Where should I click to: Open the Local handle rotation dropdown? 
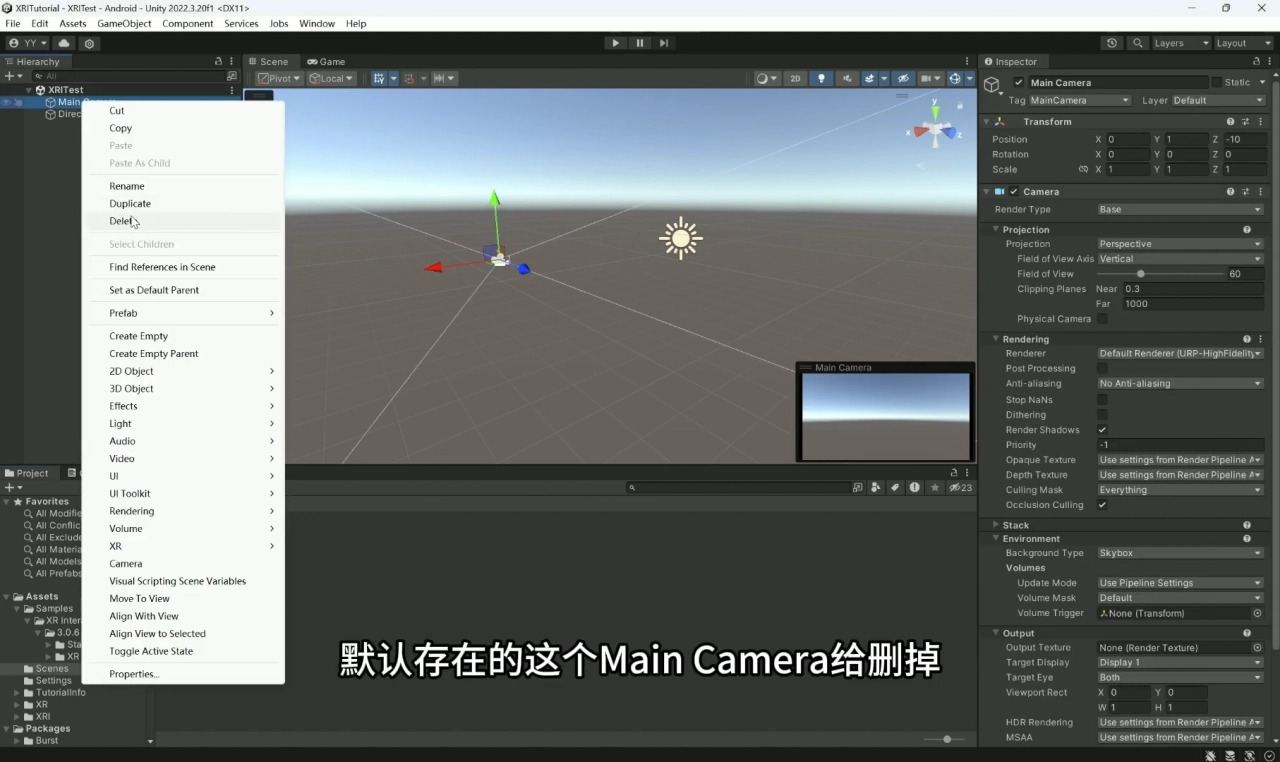[x=332, y=78]
